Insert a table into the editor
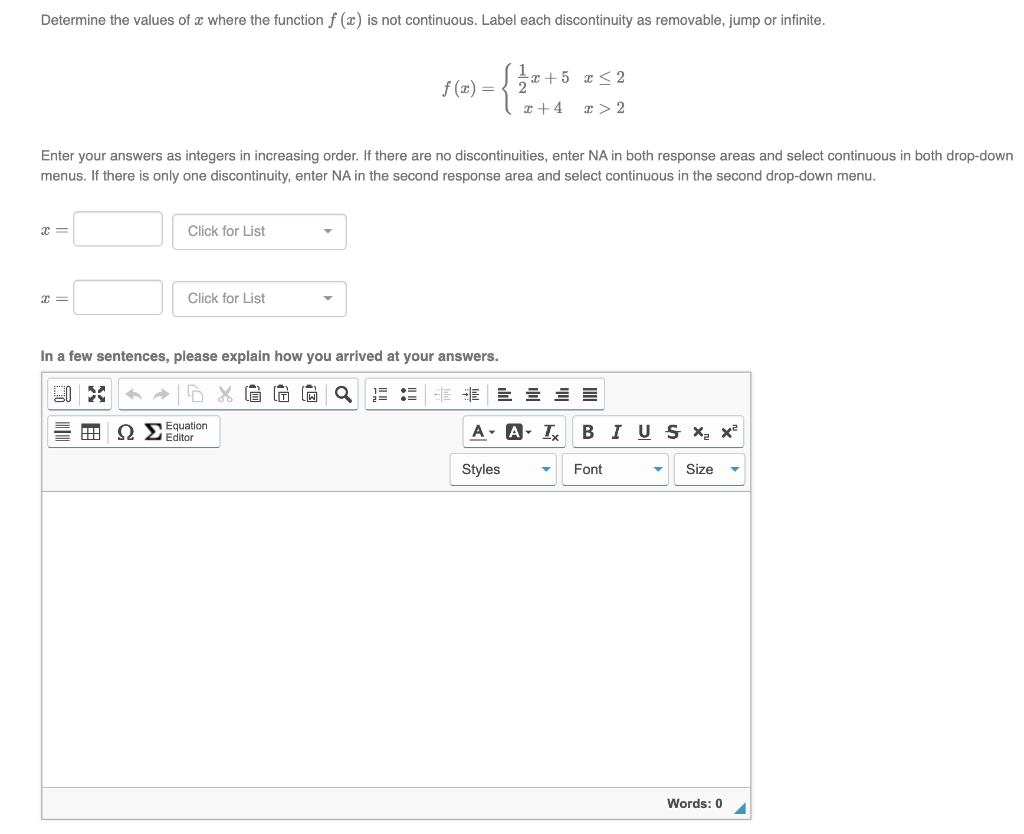This screenshot has width=1024, height=834. pos(92,432)
